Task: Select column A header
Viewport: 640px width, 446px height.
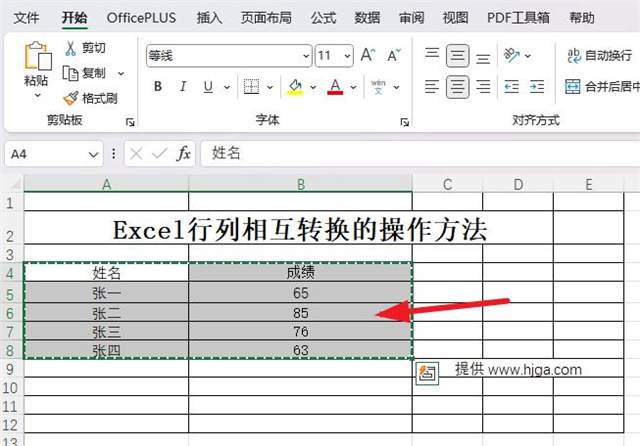Action: (107, 184)
